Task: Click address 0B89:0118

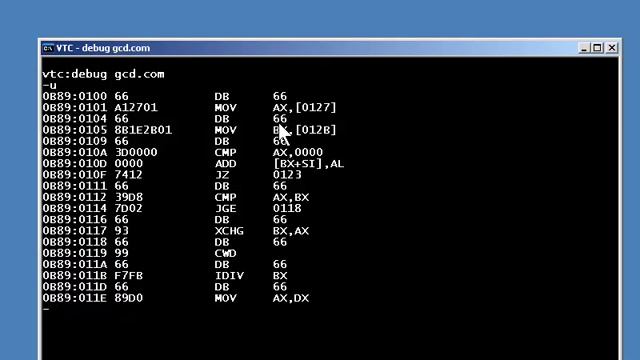Action: coord(74,242)
